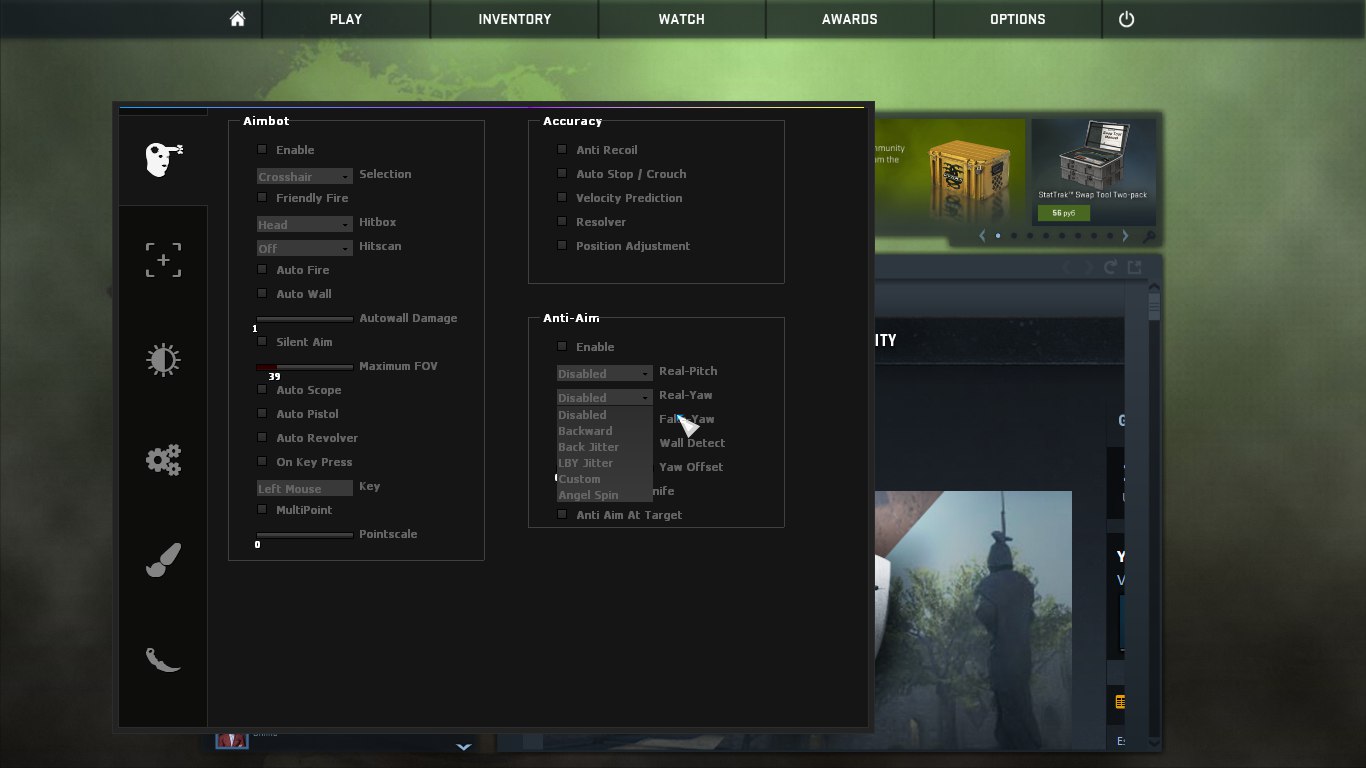Image resolution: width=1366 pixels, height=768 pixels.
Task: Open the sun brightness sidebar tab
Action: (x=163, y=360)
